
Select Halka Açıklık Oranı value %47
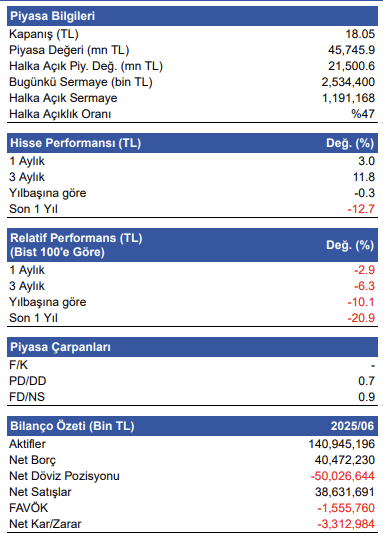pos(363,114)
